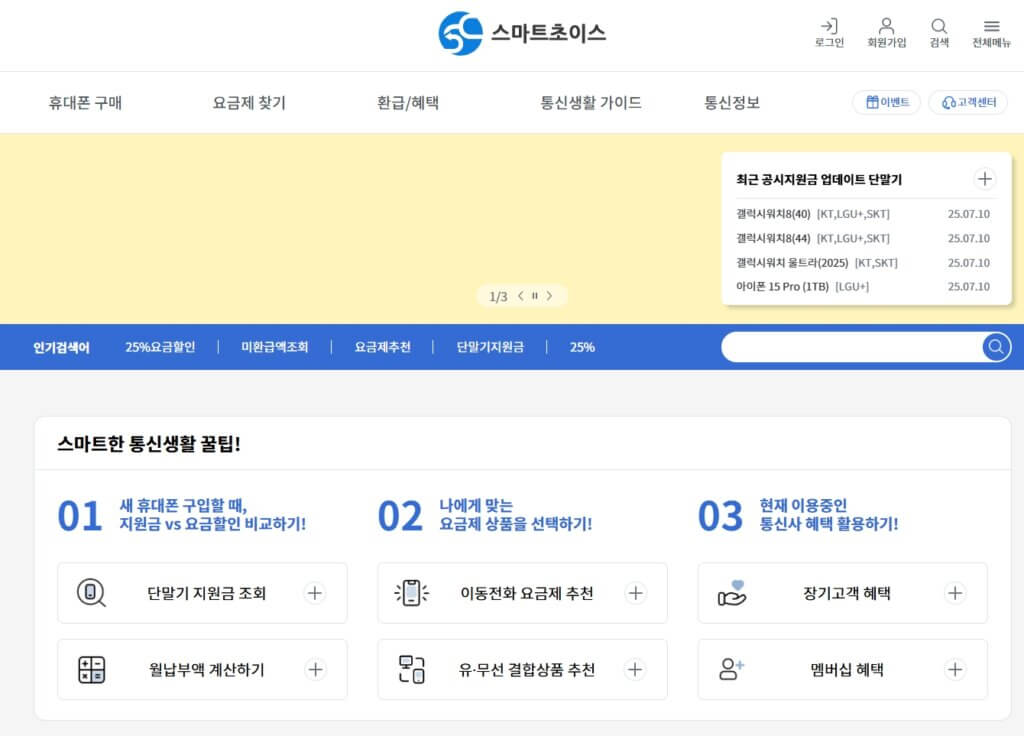The image size is (1024, 736).
Task: Go to previous banner slide
Action: click(520, 296)
